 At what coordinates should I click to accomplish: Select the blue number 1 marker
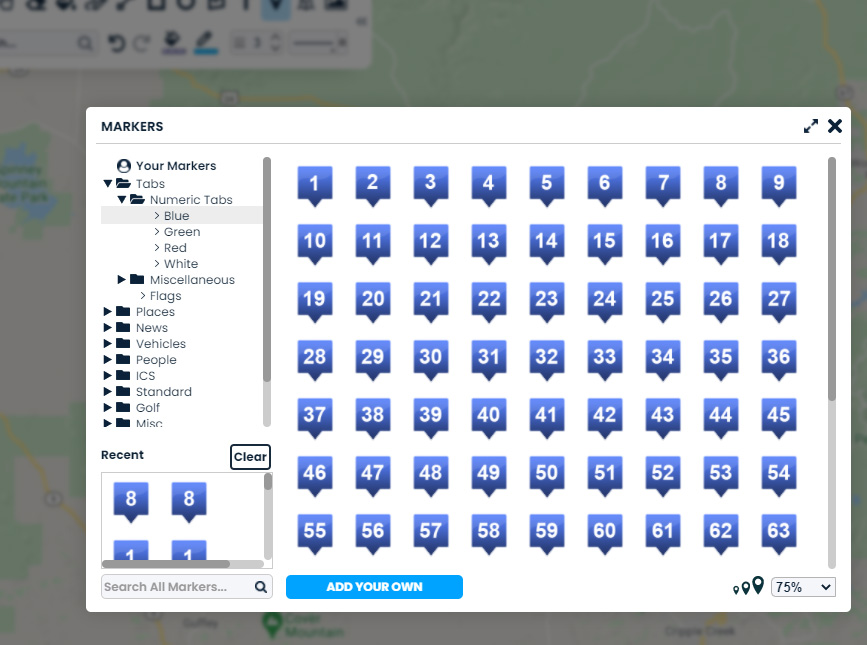click(314, 185)
